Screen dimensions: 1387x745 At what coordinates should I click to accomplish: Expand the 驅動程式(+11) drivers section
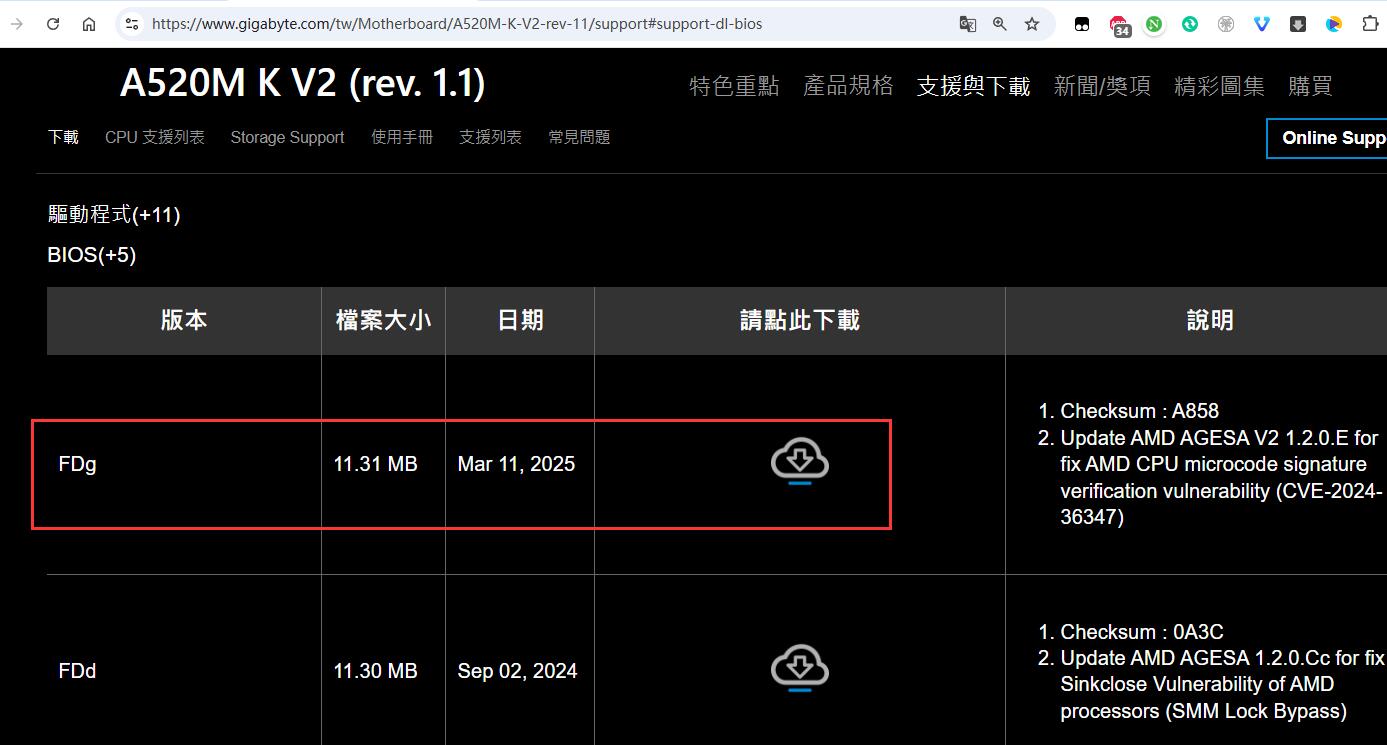click(x=114, y=215)
